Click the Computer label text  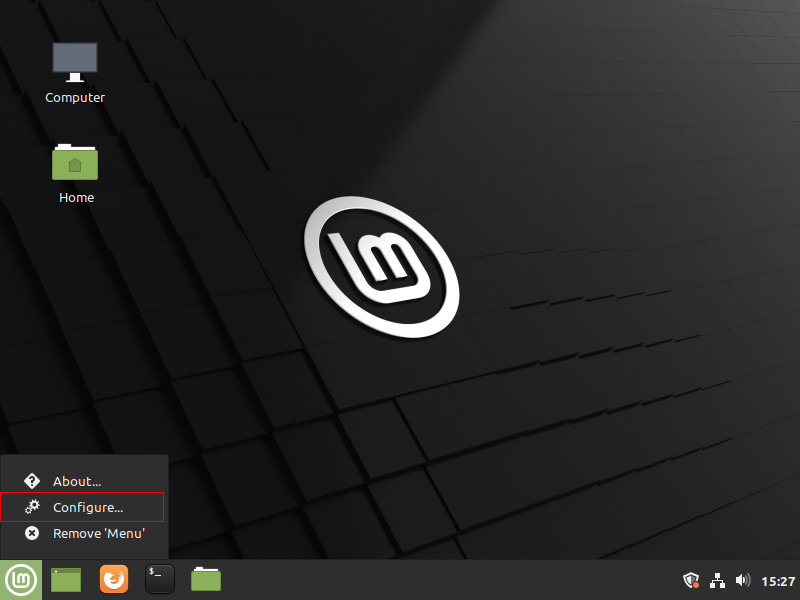click(75, 97)
